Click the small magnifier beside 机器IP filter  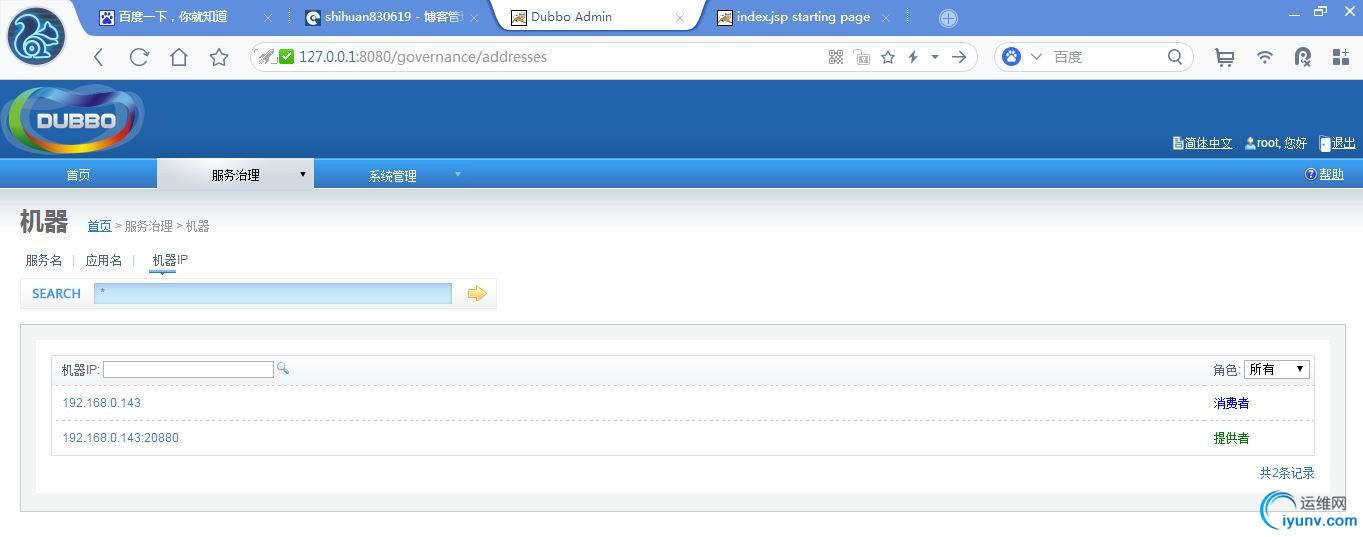tap(283, 369)
